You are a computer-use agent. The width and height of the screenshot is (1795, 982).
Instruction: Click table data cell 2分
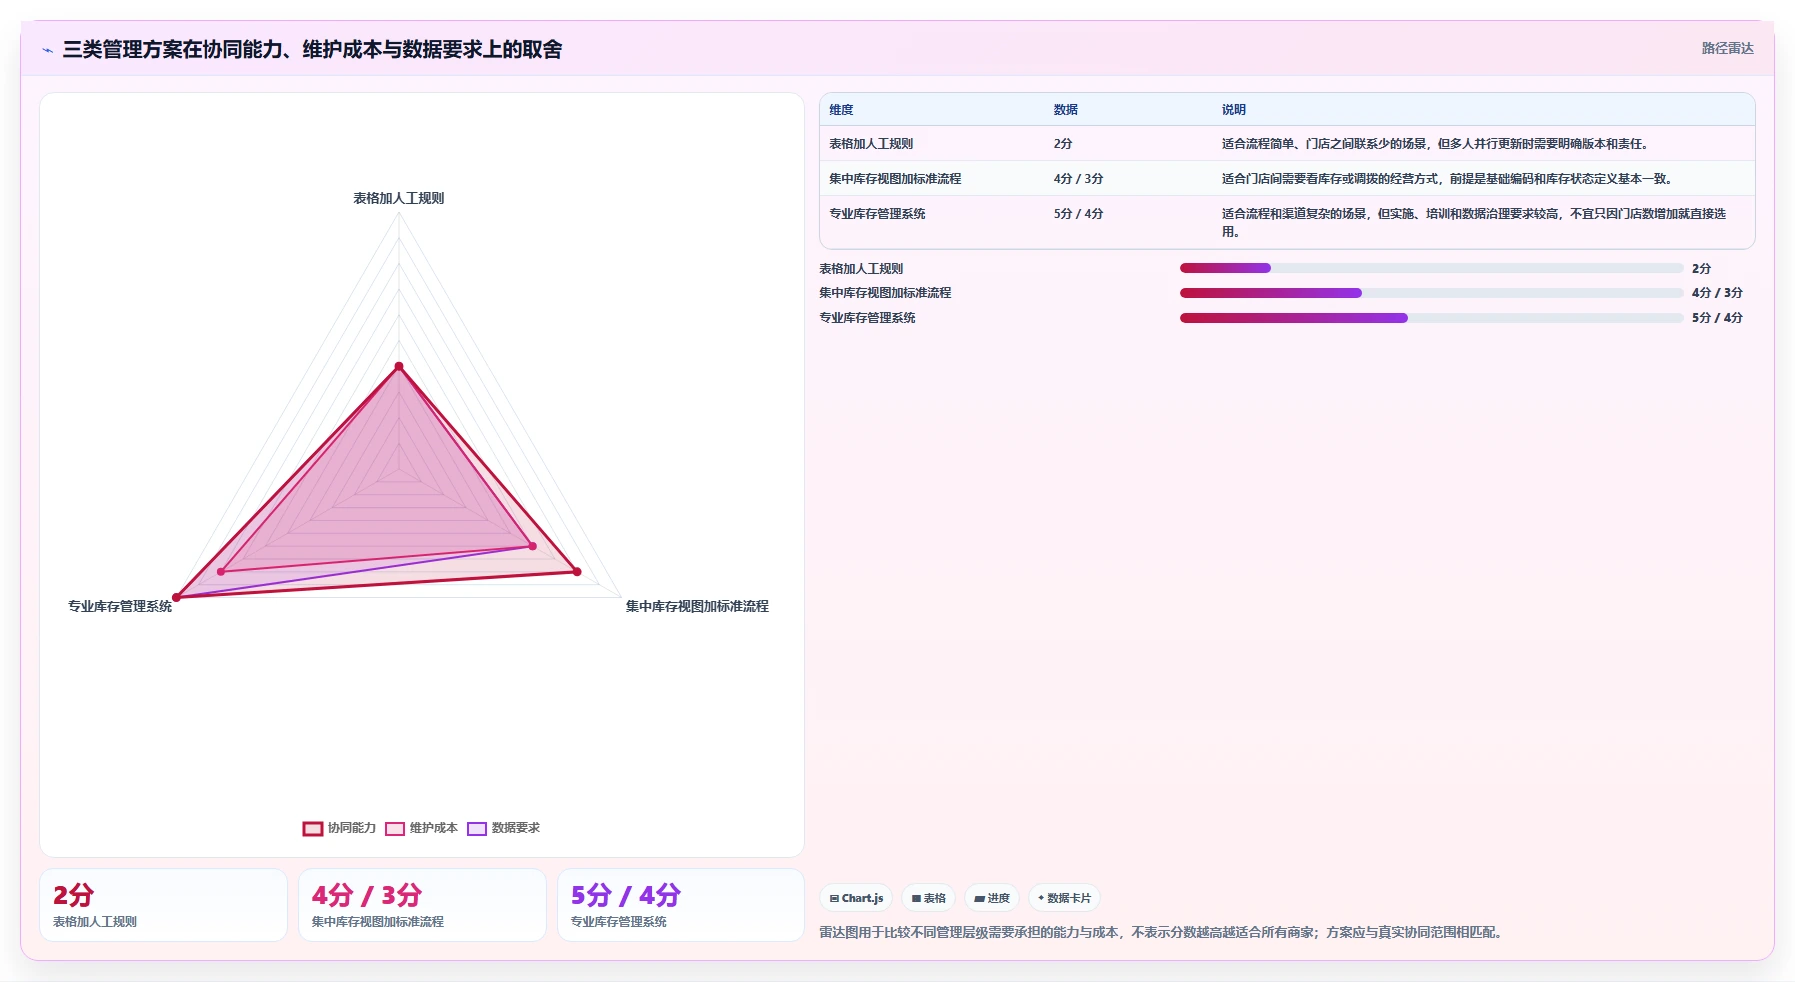point(1062,144)
